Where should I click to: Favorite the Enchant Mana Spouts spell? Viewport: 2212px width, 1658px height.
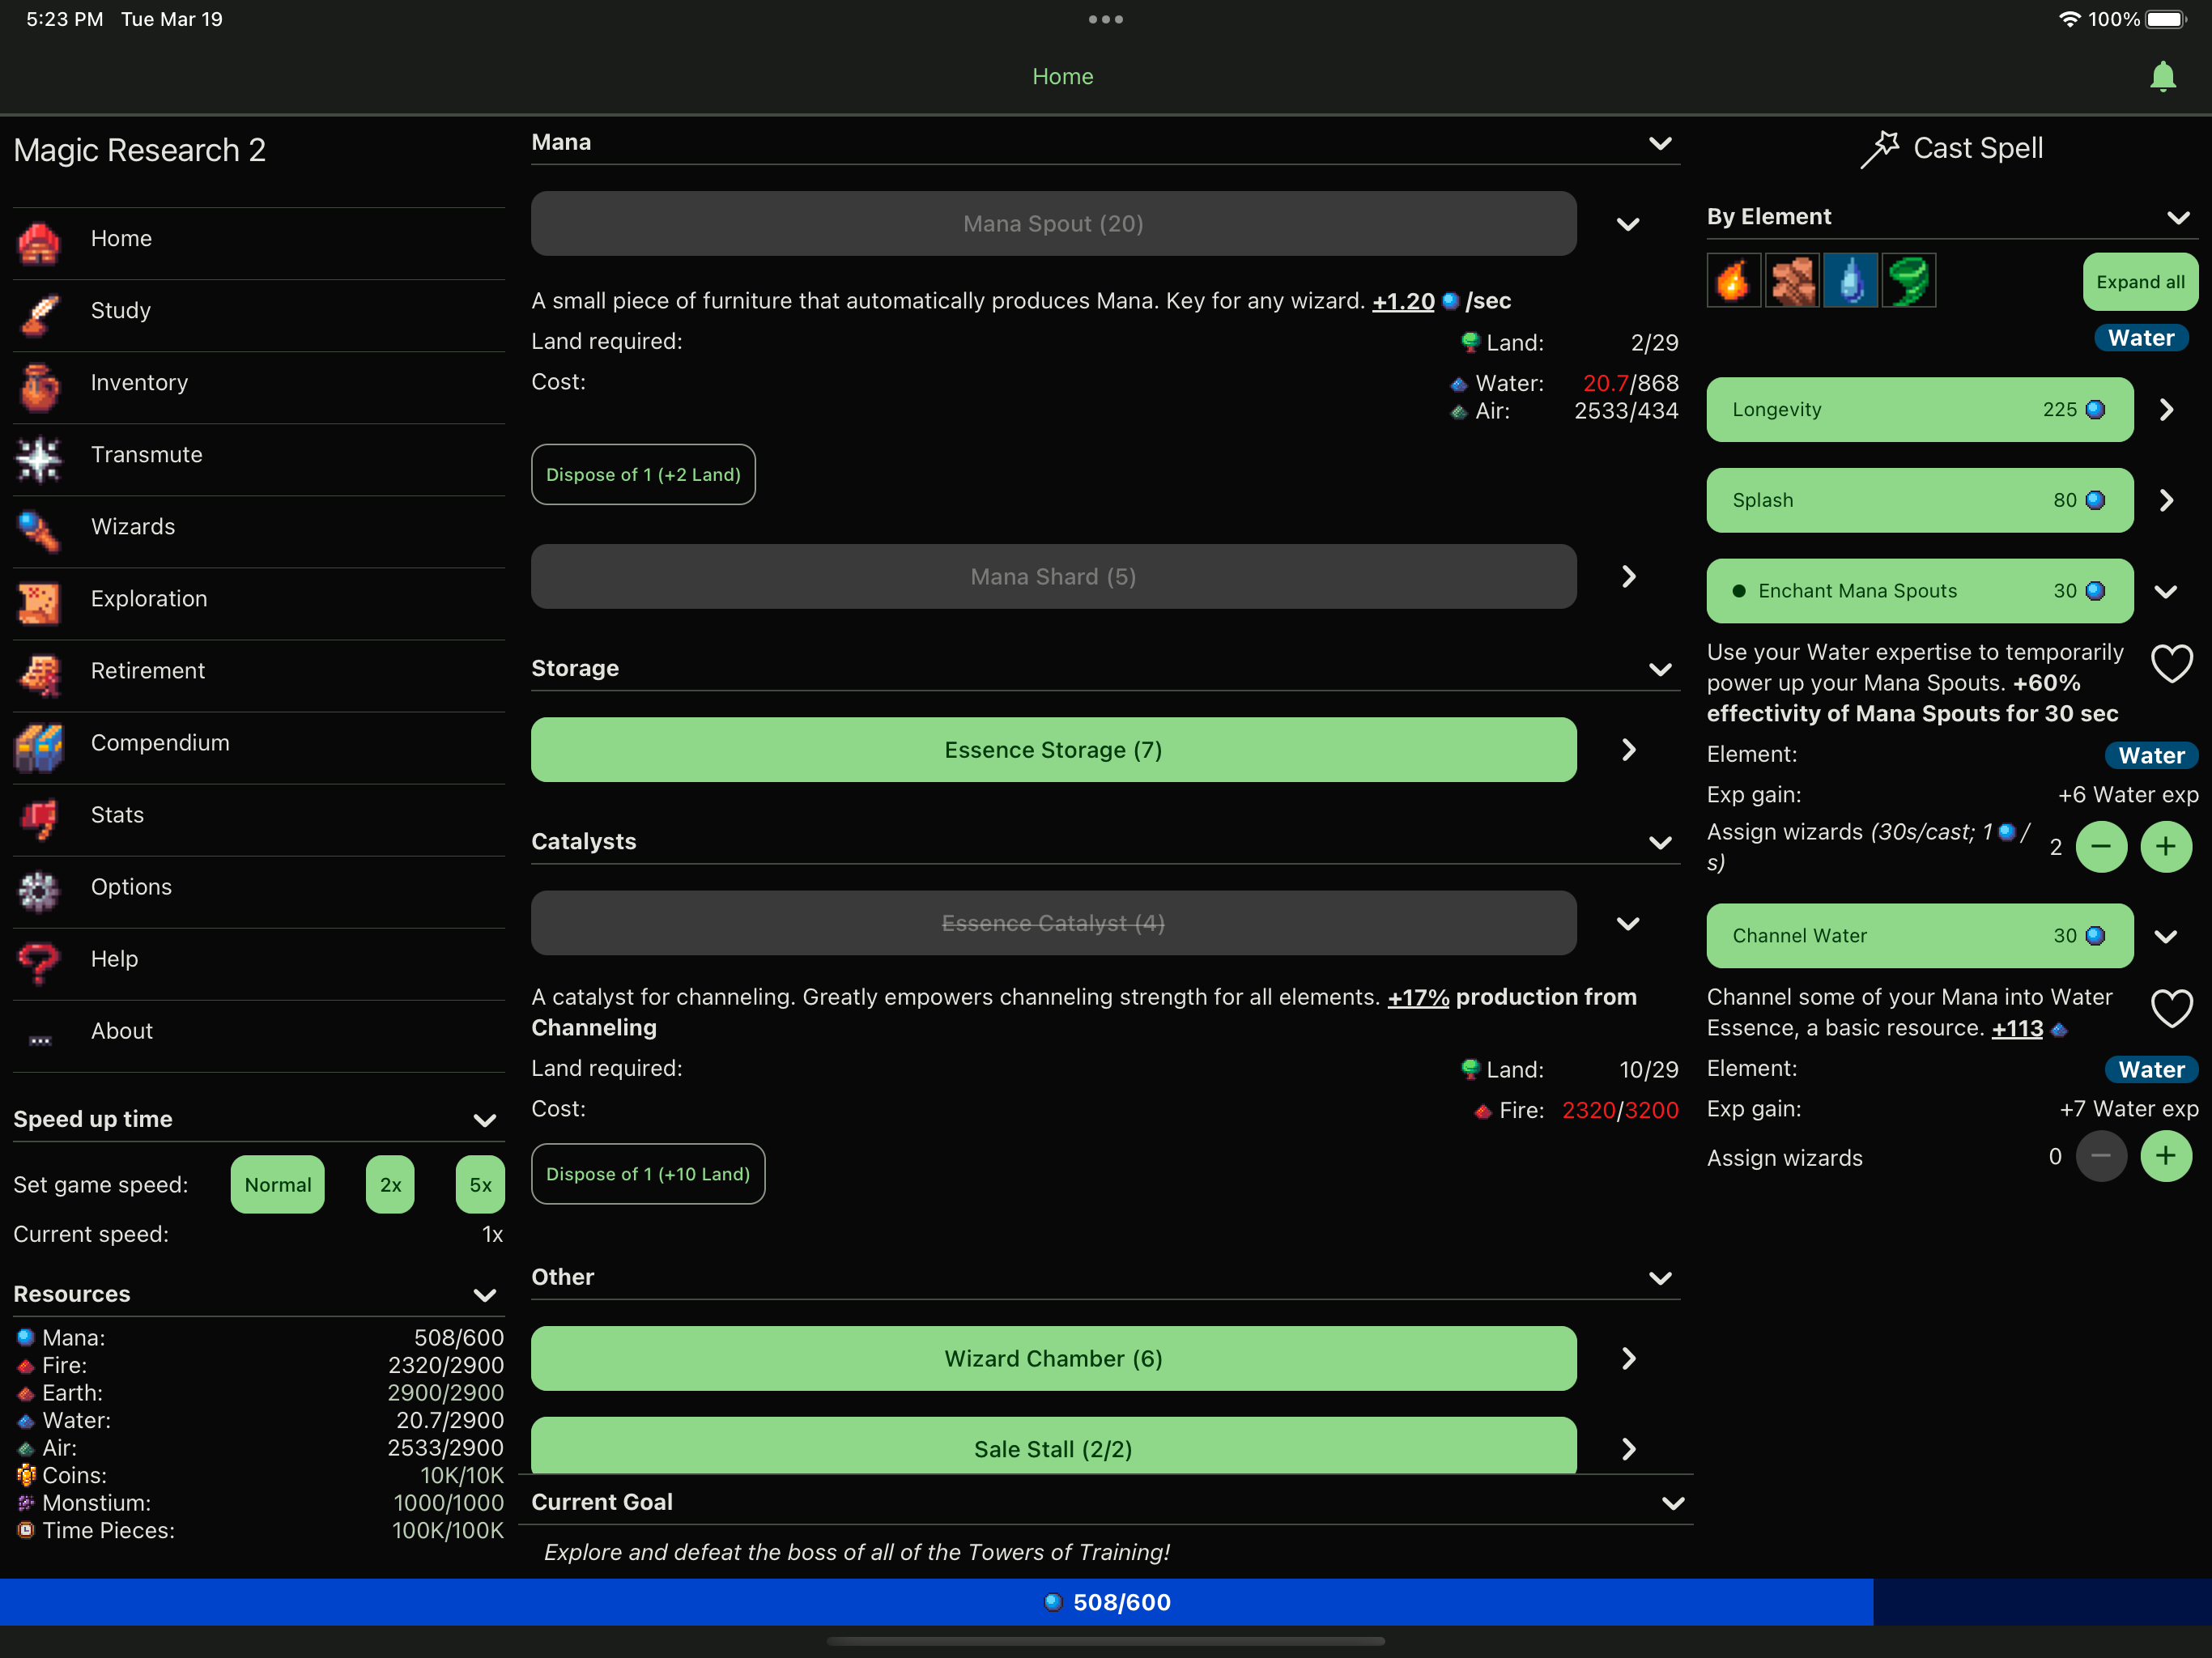[x=2172, y=664]
